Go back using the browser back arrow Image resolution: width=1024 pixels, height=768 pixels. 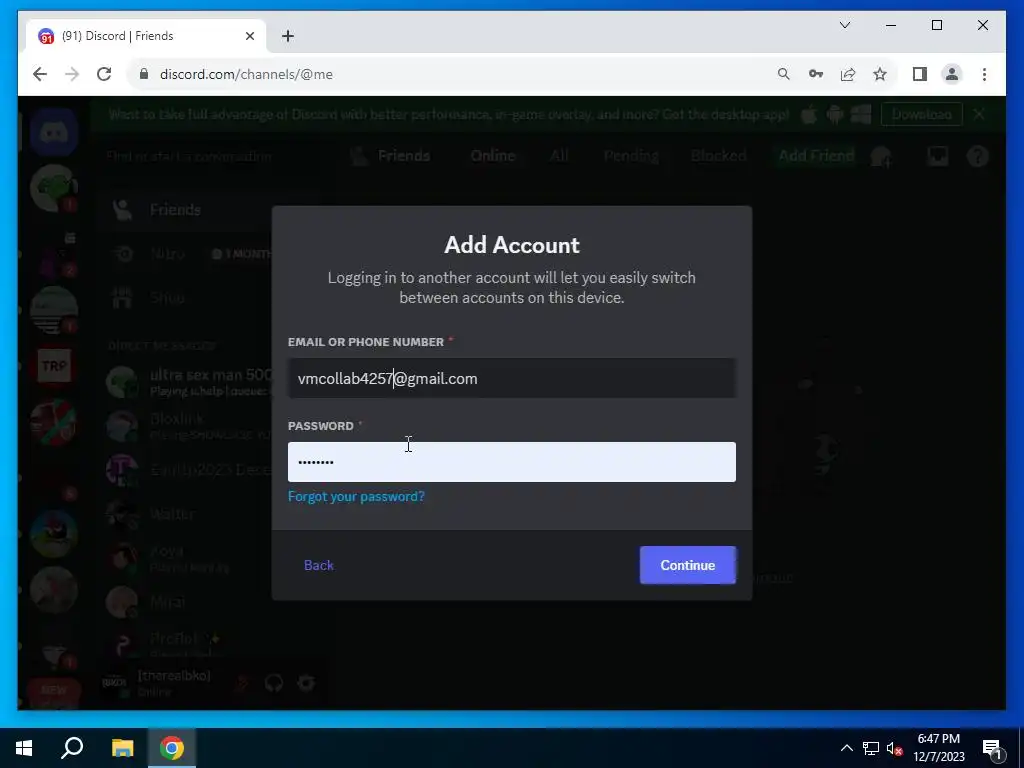click(x=40, y=74)
